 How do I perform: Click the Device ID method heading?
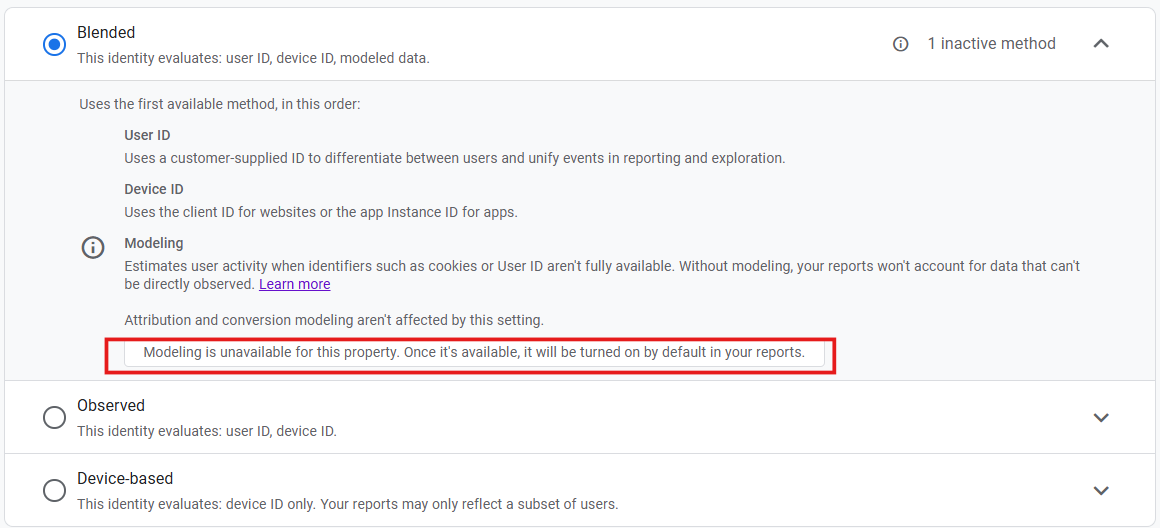(154, 189)
